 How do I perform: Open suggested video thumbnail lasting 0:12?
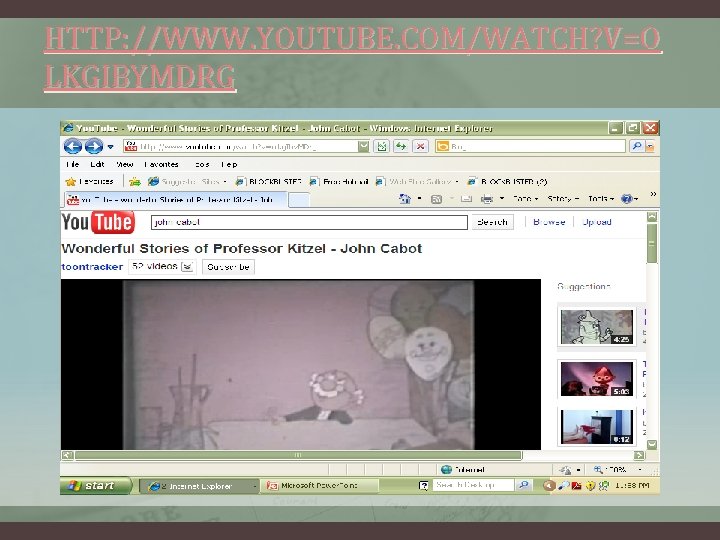596,427
